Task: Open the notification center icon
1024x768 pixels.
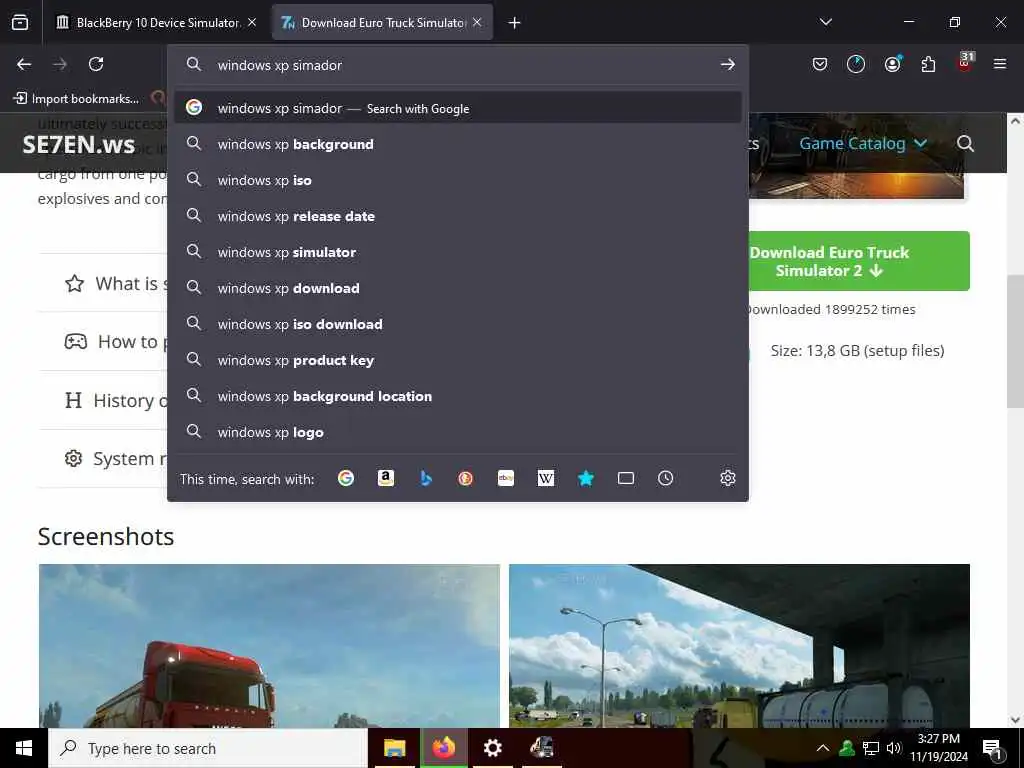Action: pyautogui.click(x=992, y=748)
